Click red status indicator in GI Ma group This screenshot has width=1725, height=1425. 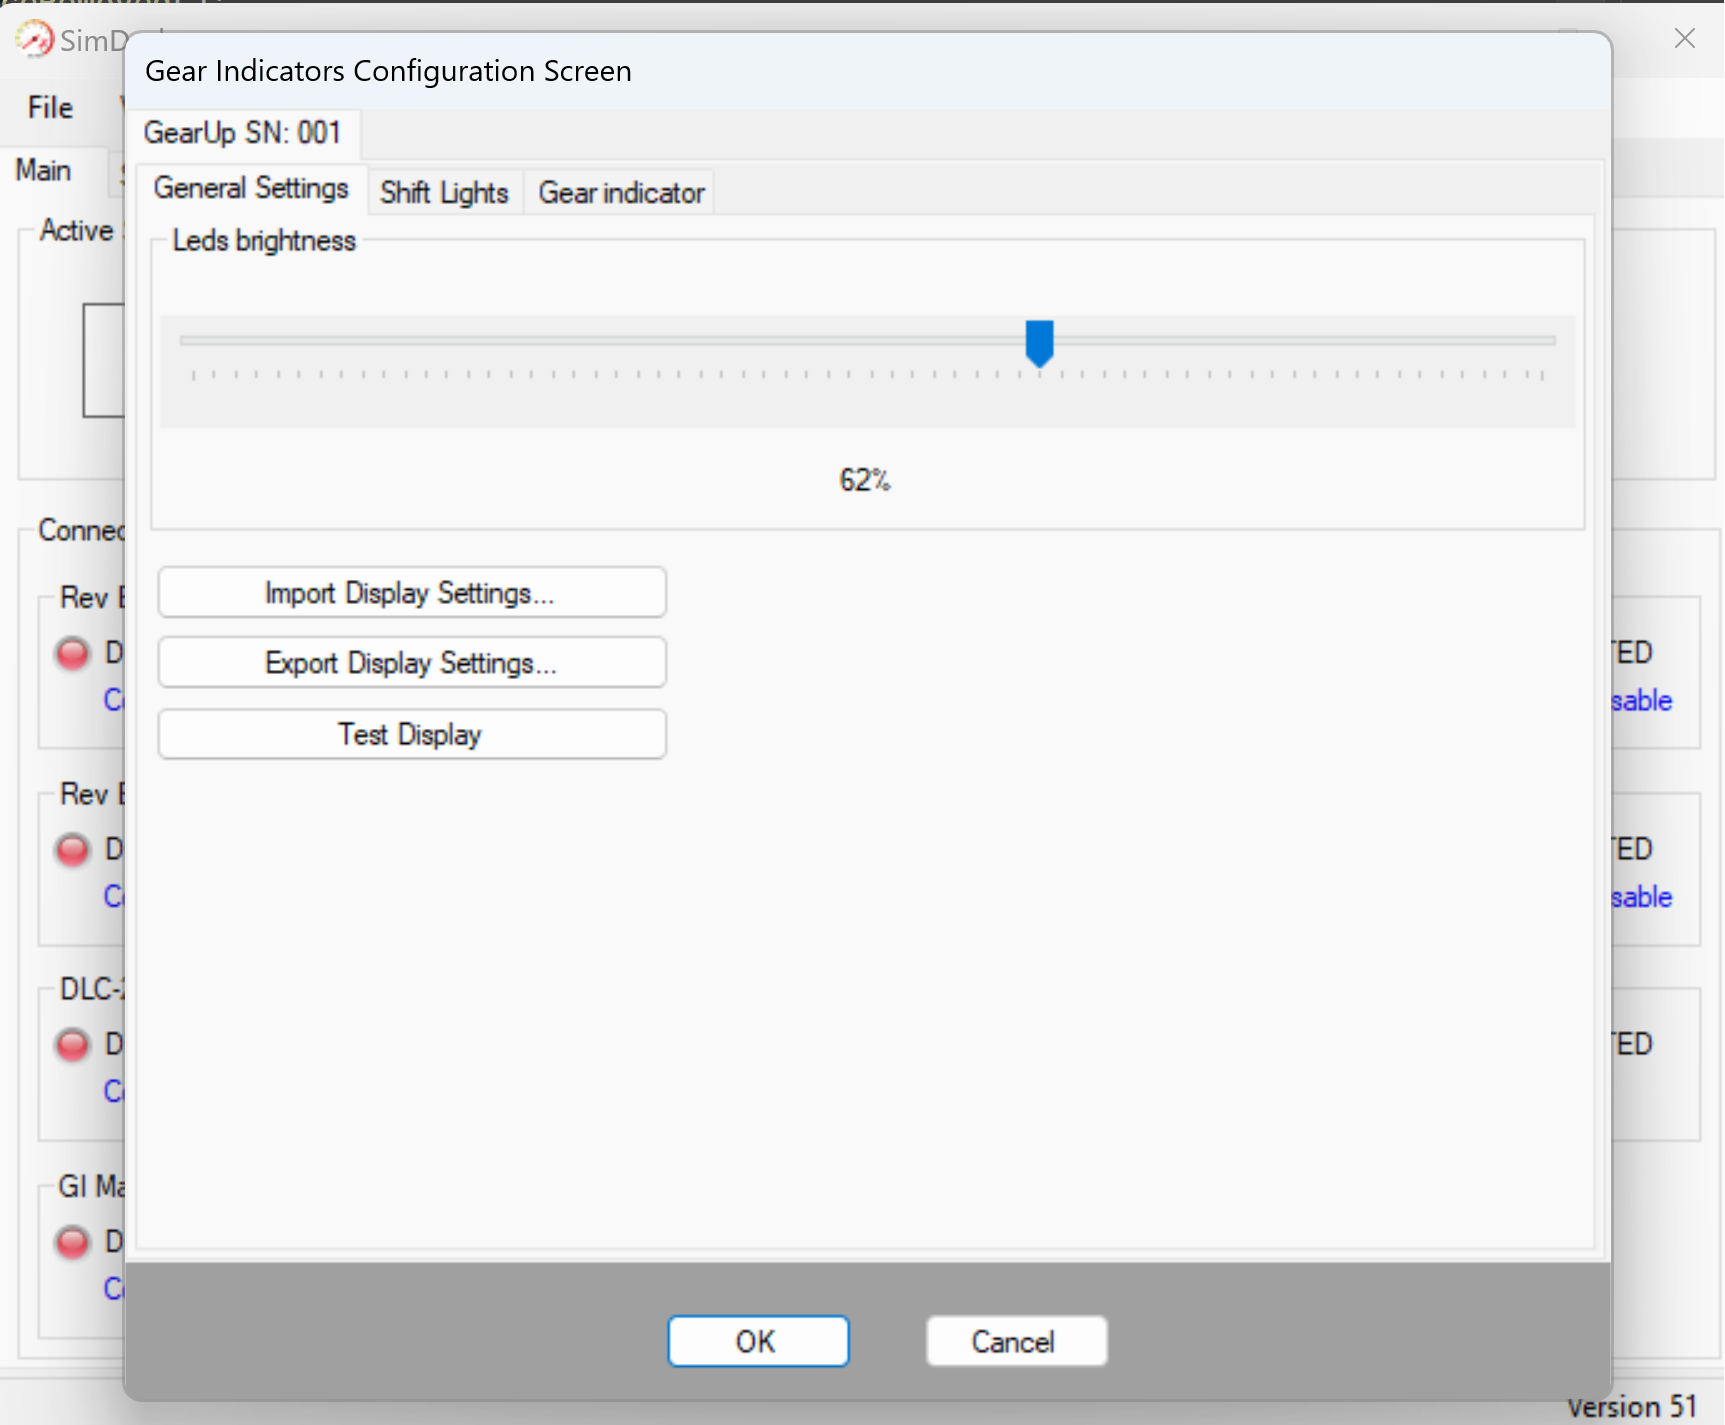[72, 1242]
